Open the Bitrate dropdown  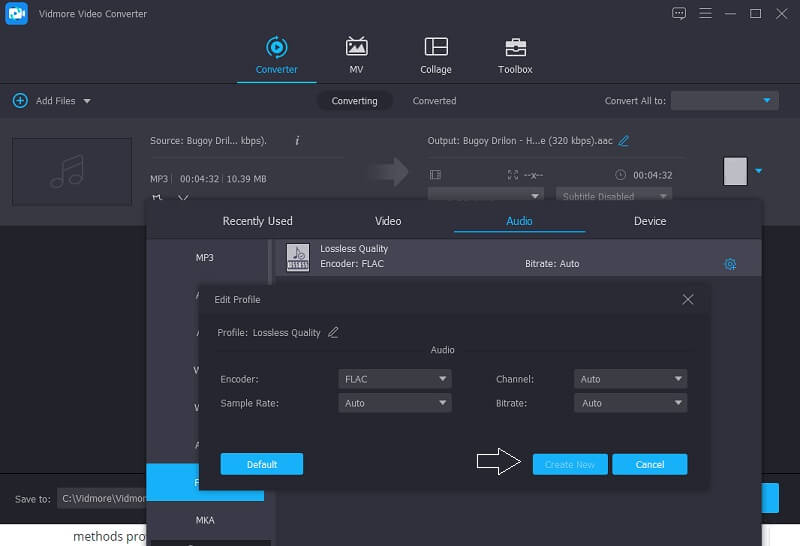coord(631,403)
